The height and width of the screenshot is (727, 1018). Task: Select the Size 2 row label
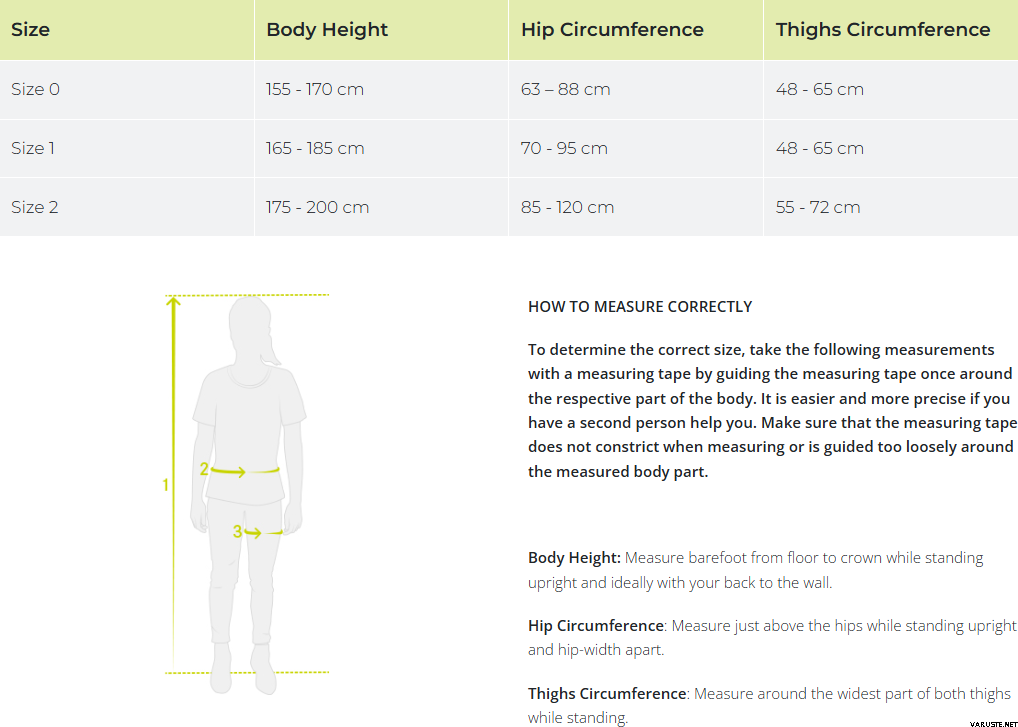[x=35, y=207]
